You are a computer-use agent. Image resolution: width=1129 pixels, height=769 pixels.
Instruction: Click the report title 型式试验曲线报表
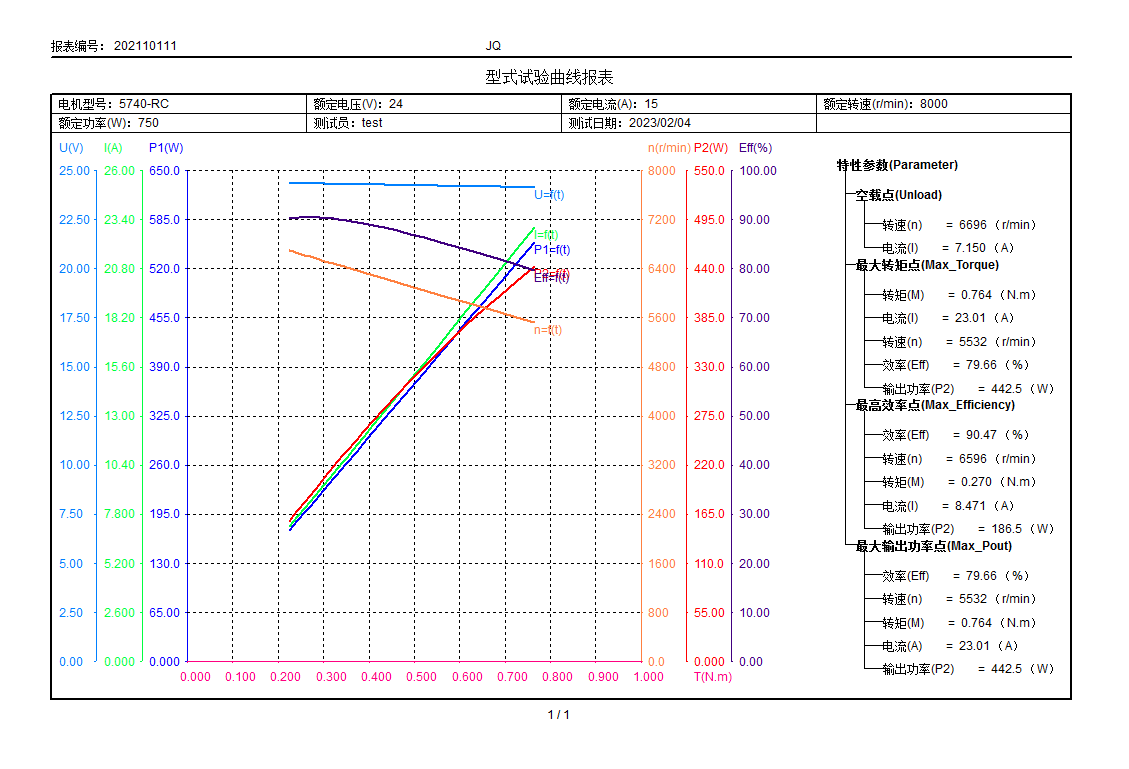click(x=549, y=78)
